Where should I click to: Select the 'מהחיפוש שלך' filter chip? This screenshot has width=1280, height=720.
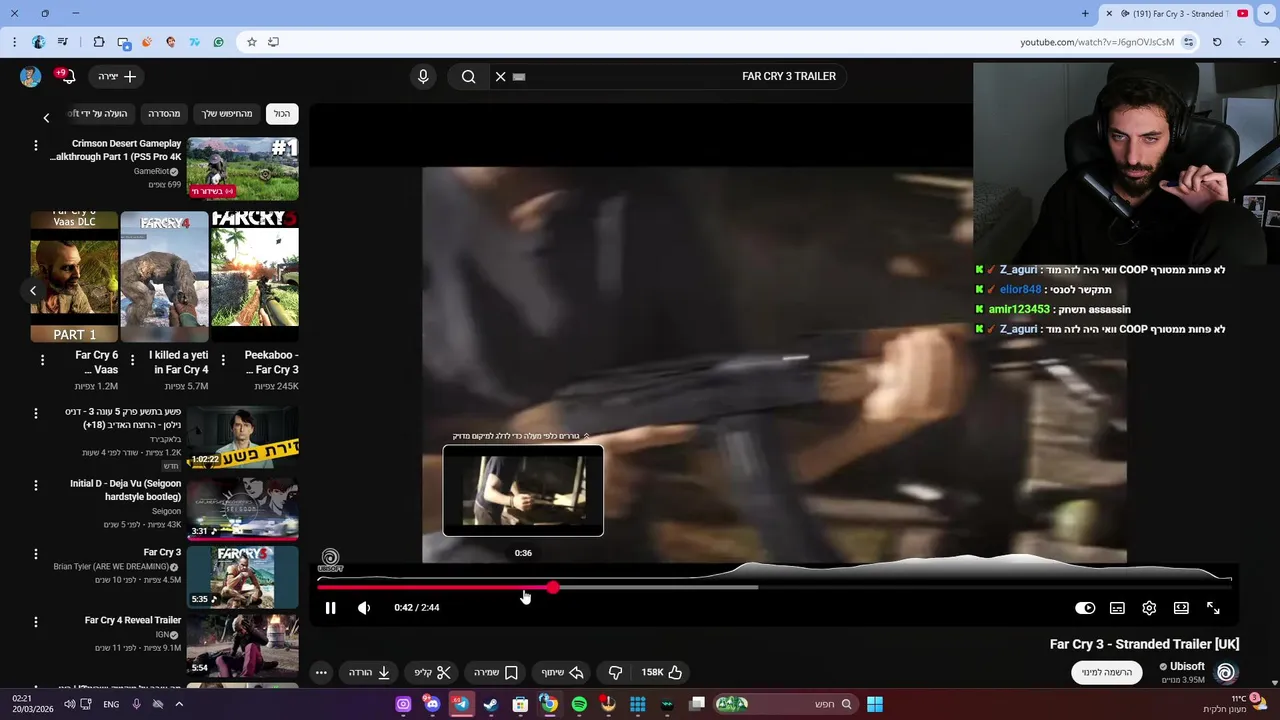pos(227,114)
